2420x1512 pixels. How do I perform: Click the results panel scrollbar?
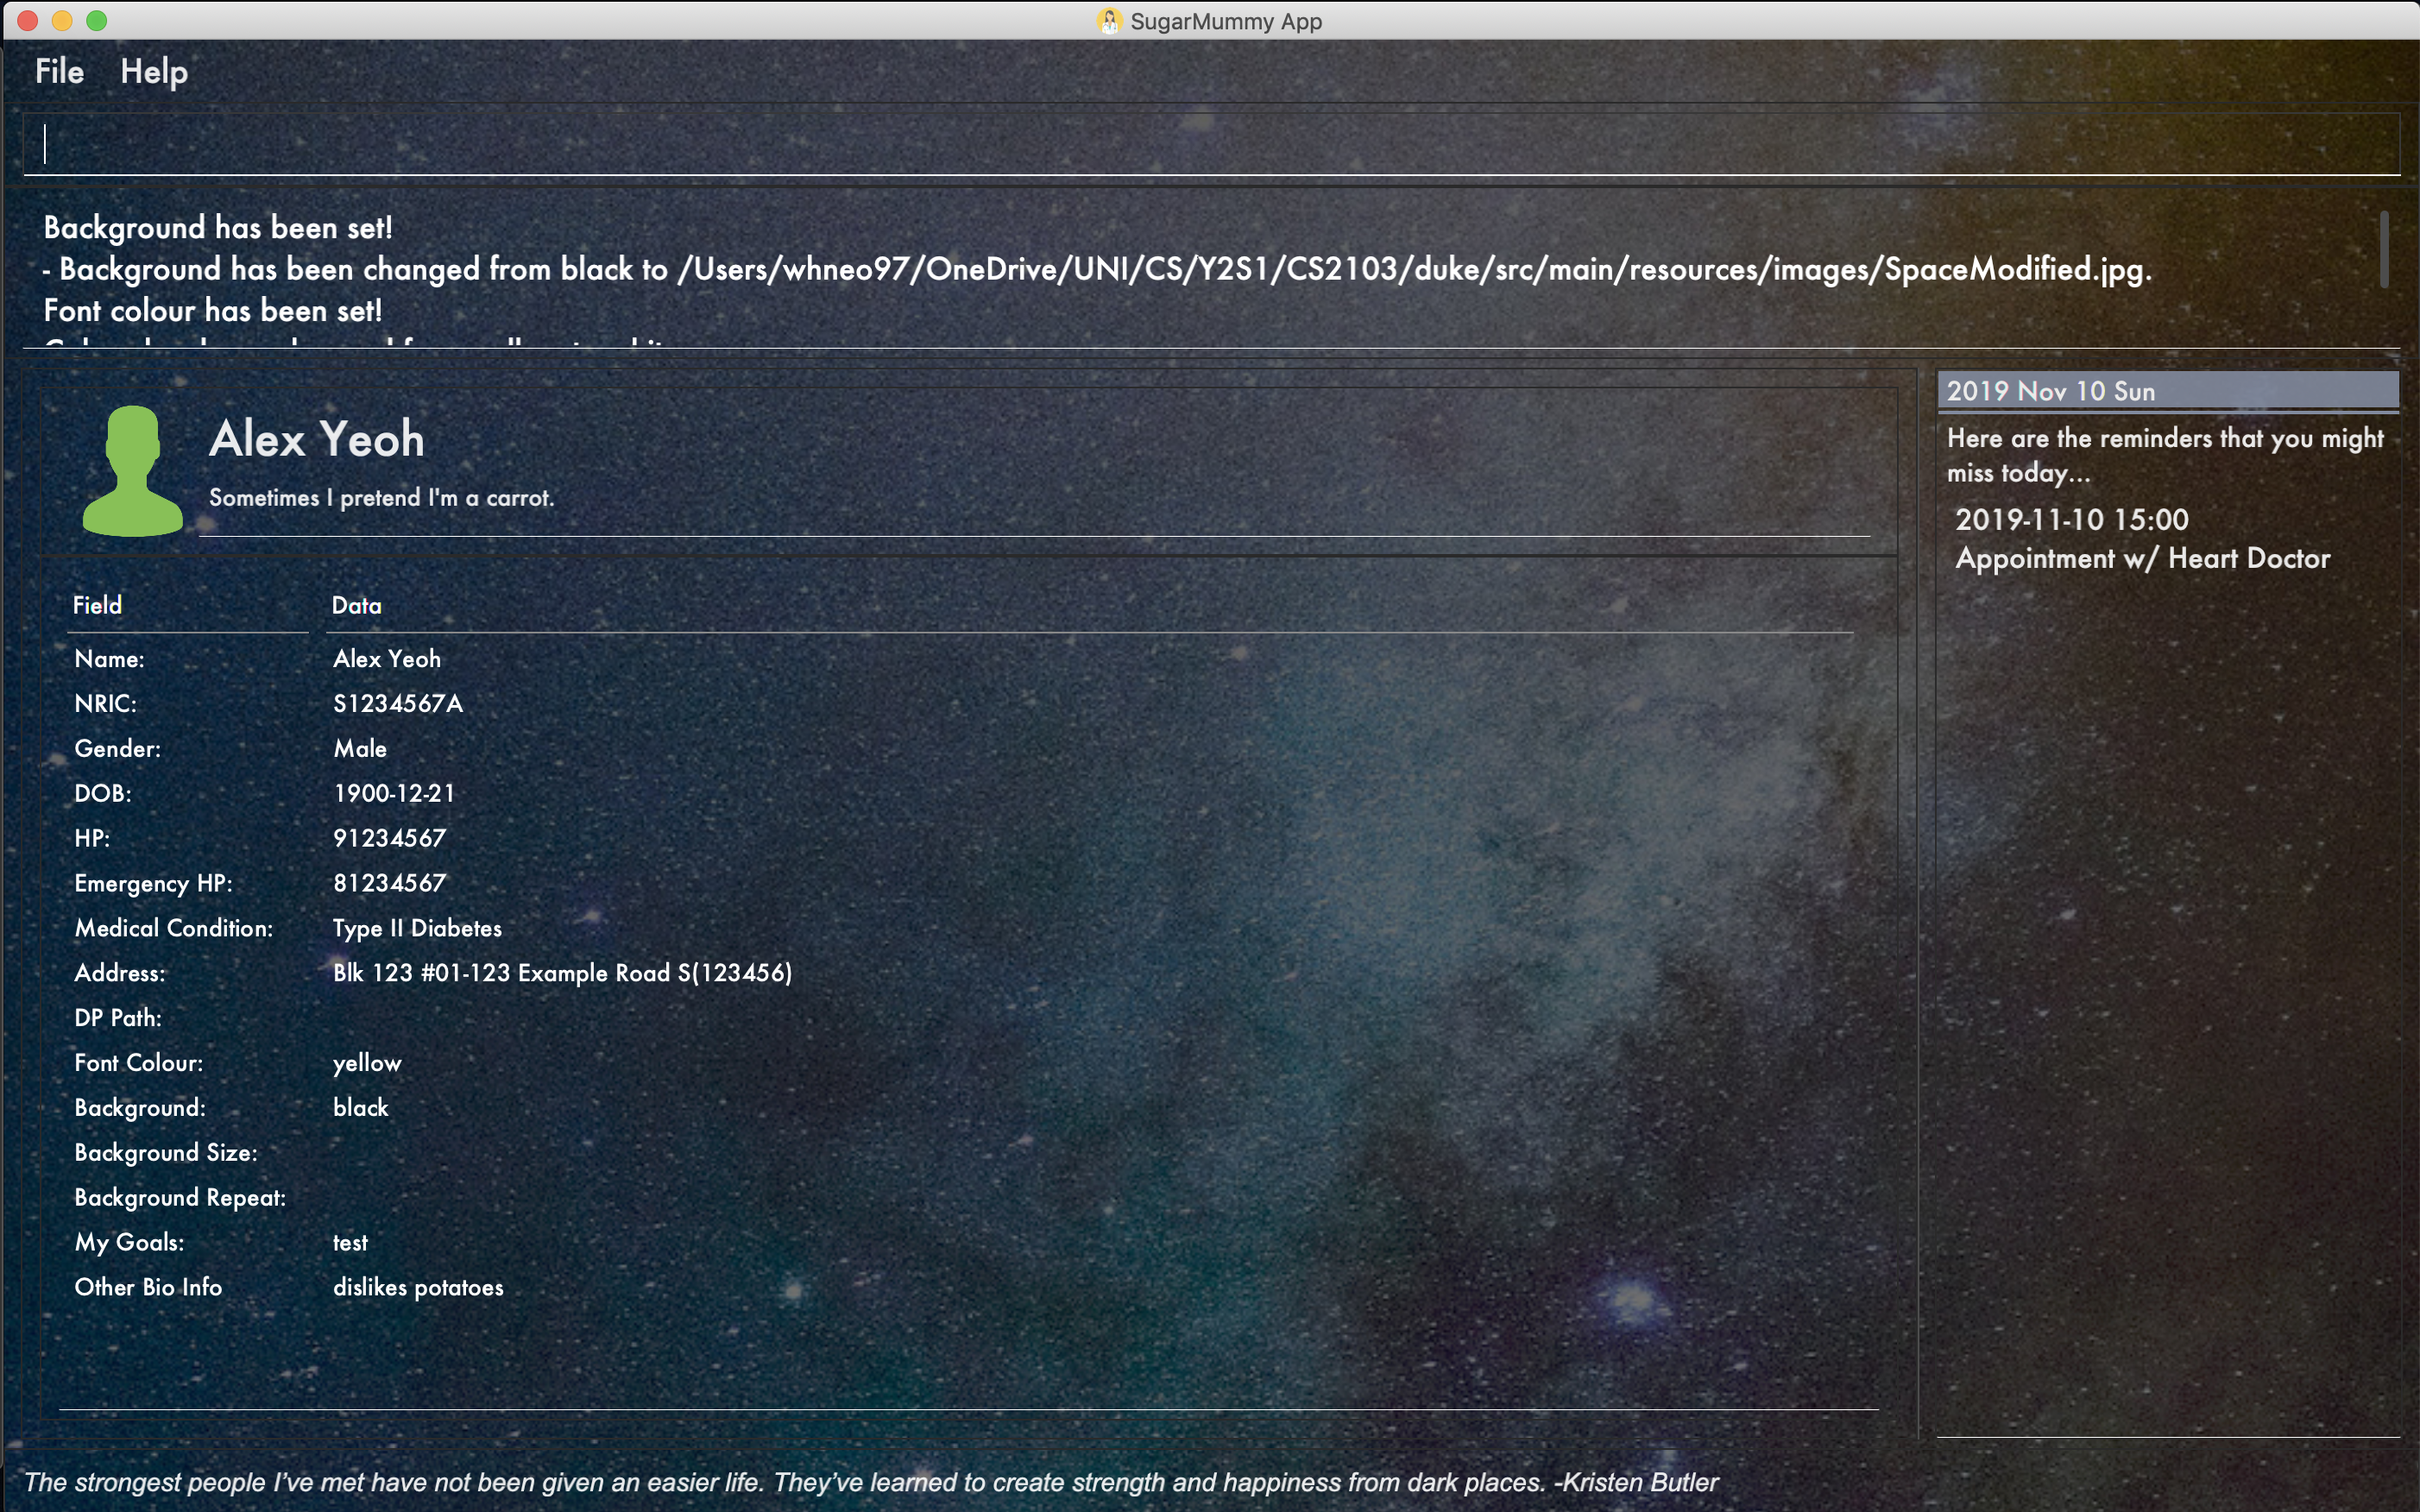click(2384, 250)
